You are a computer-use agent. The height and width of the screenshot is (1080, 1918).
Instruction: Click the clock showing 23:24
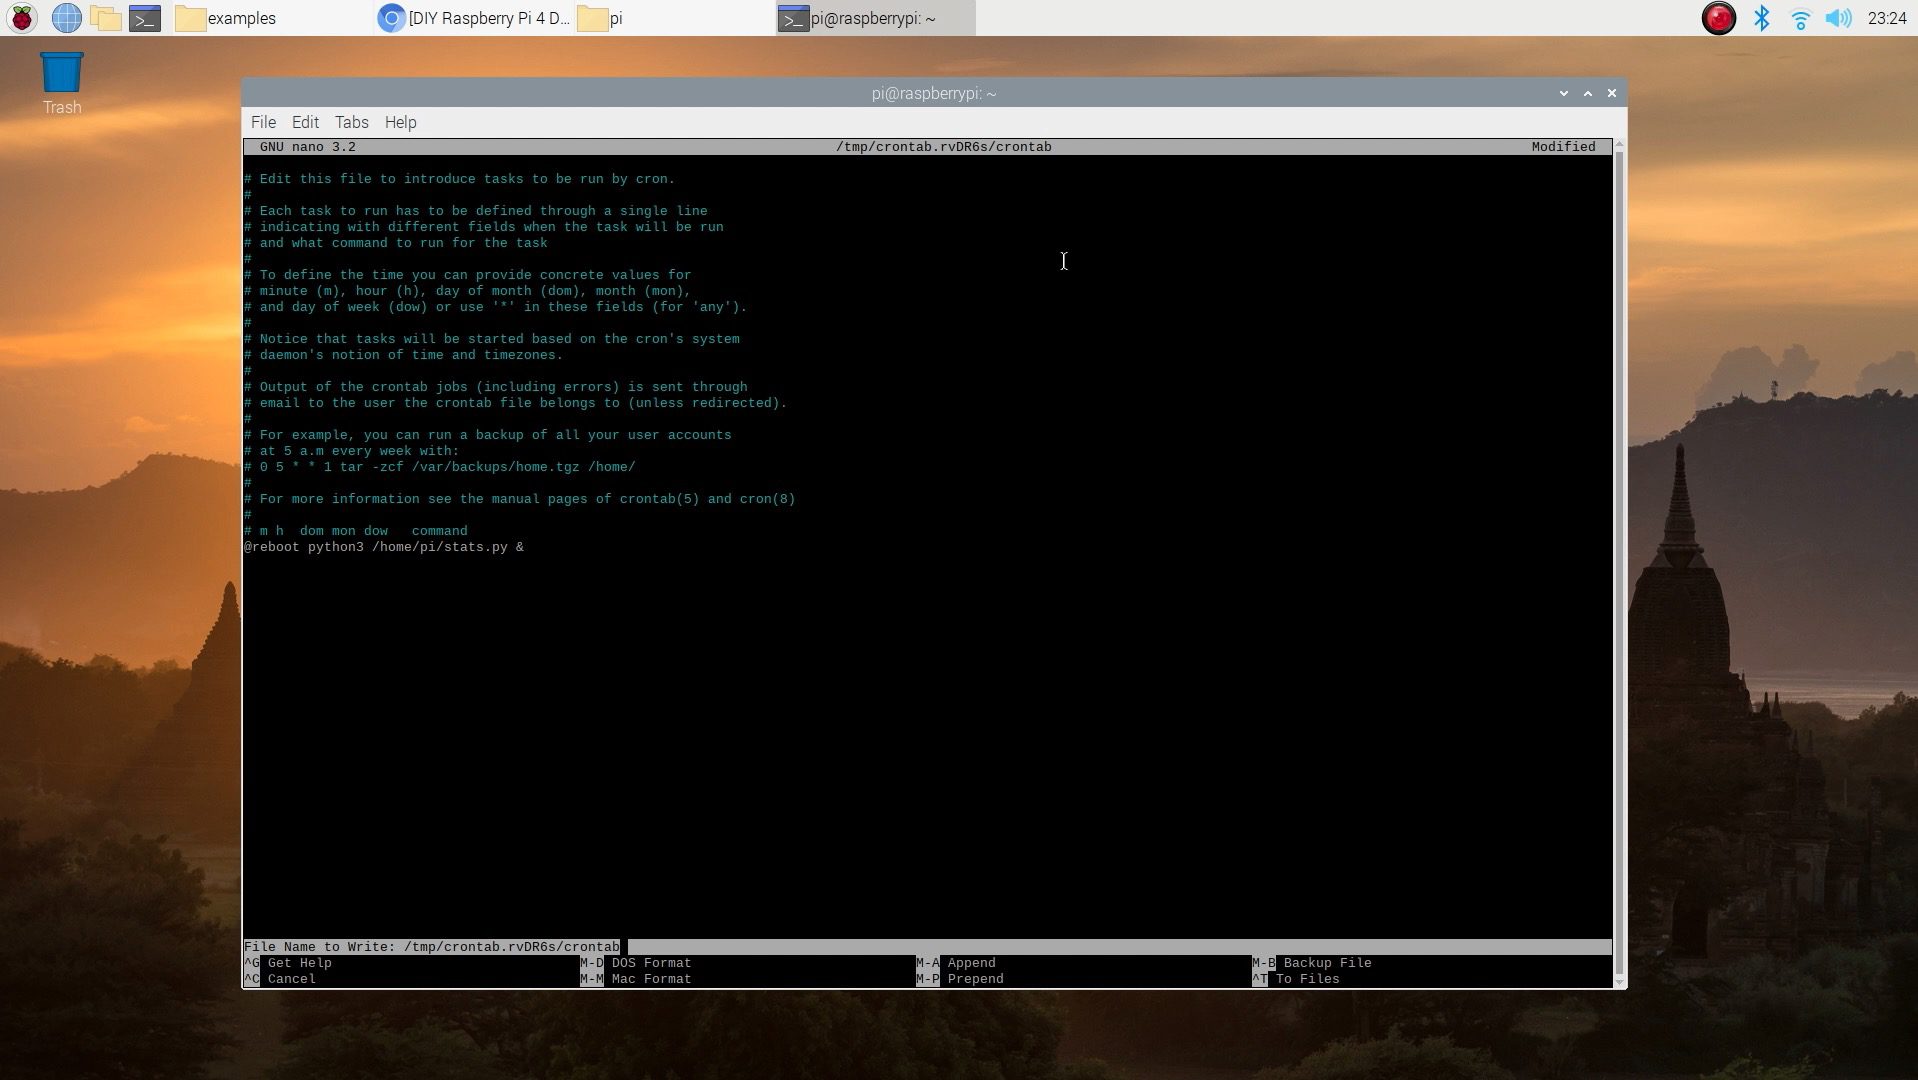pyautogui.click(x=1886, y=18)
